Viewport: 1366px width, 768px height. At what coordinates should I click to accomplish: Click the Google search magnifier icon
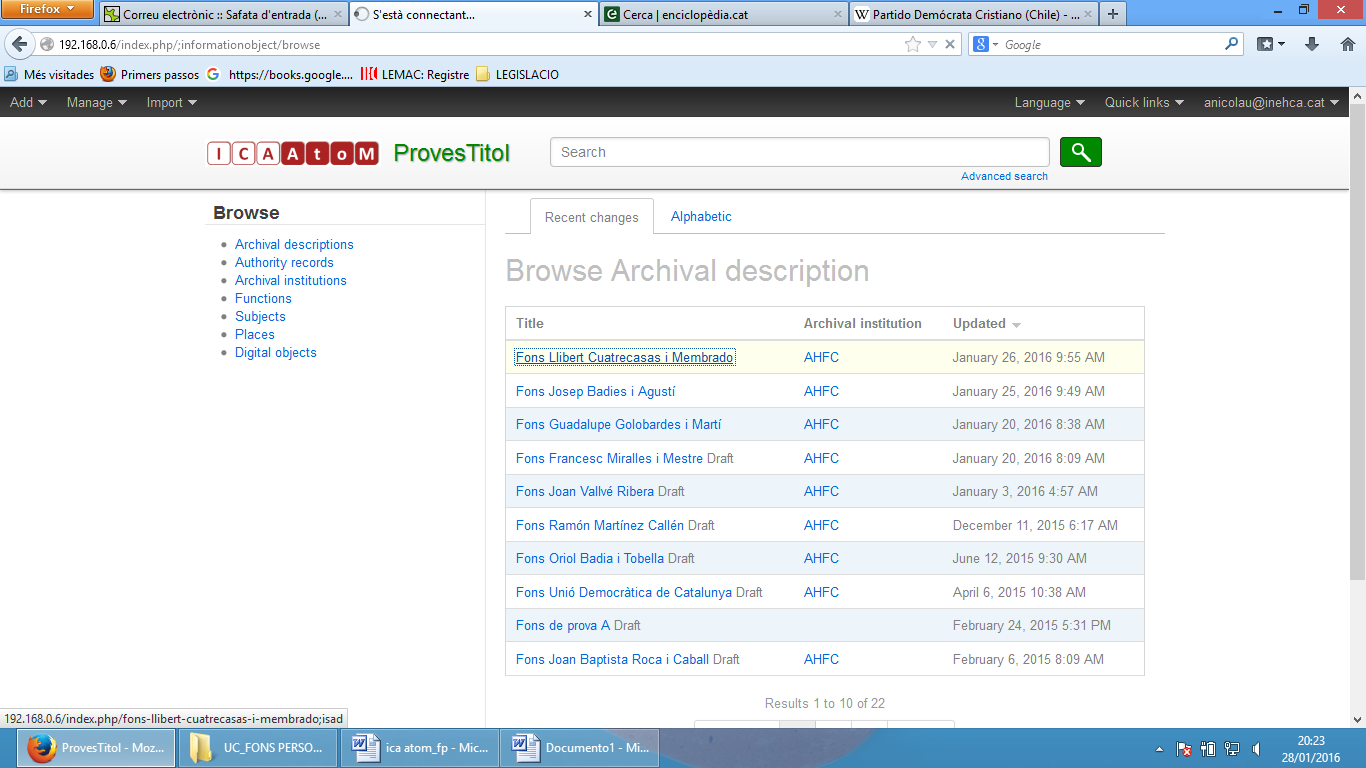point(1231,44)
